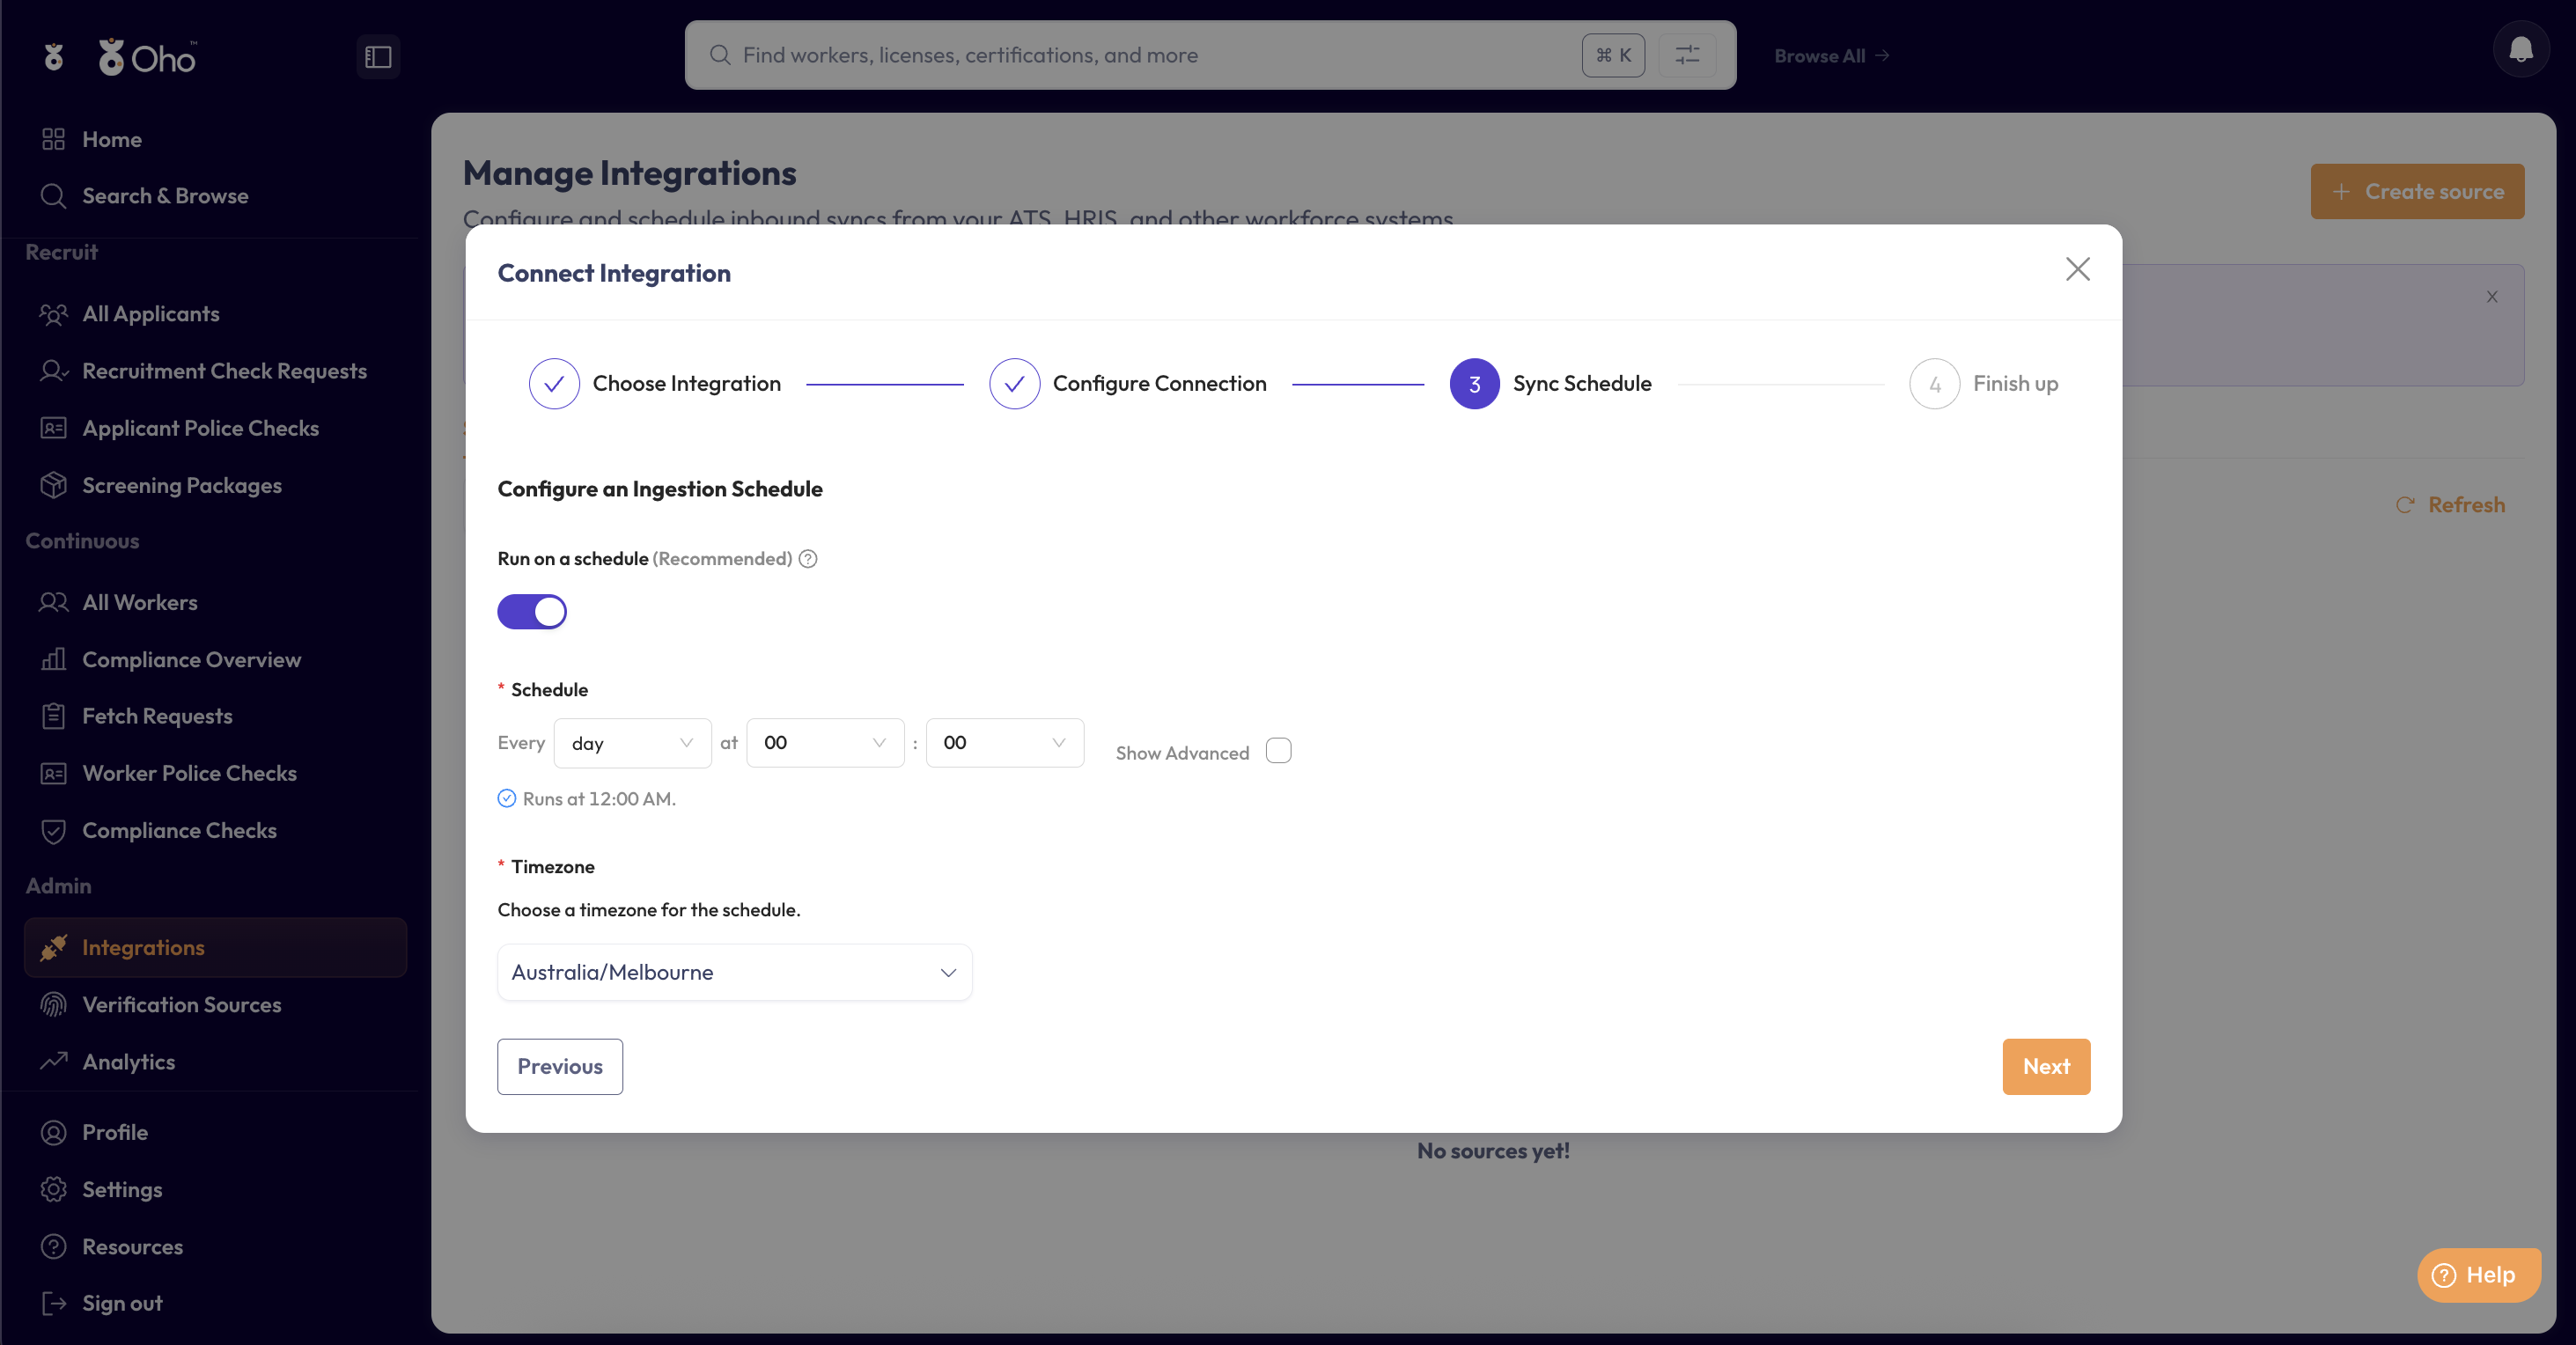Click the Analytics trend icon

pos(53,1061)
